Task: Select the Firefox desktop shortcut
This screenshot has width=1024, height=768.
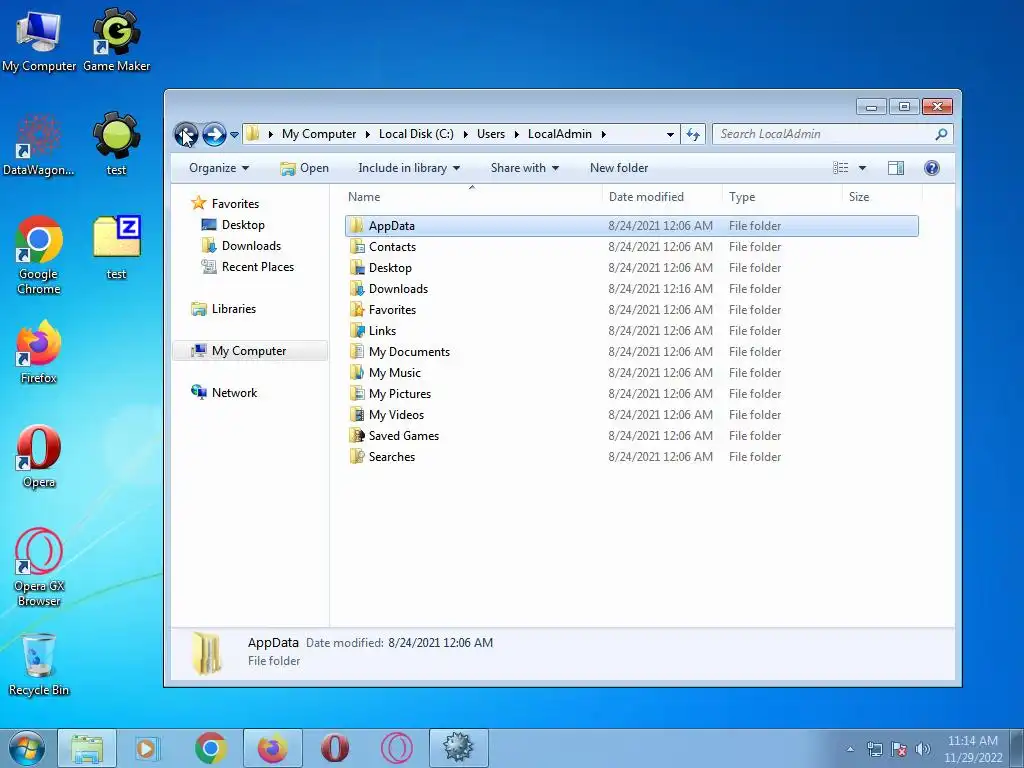Action: (39, 352)
